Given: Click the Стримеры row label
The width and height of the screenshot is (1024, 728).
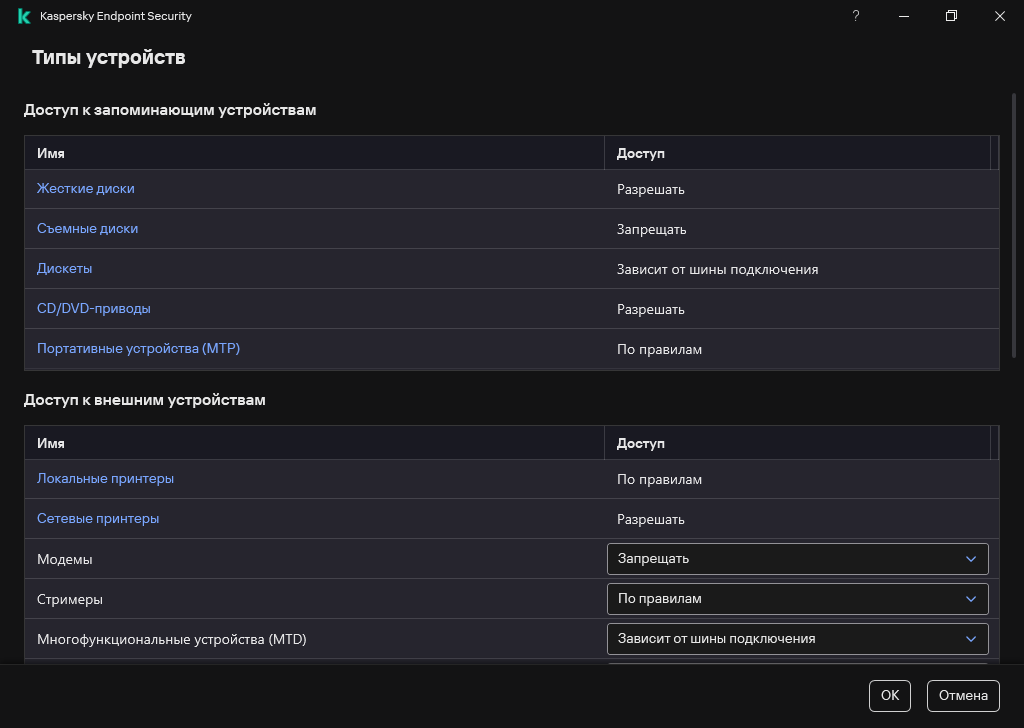Looking at the screenshot, I should [70, 599].
